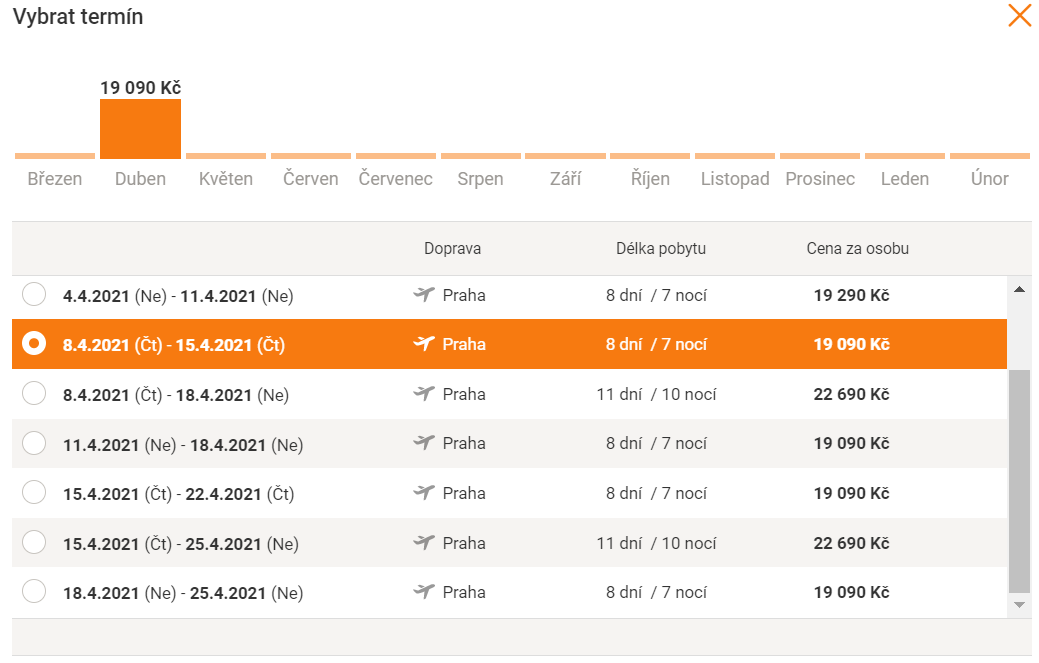The image size is (1039, 663).
Task: Click the 22 690 Kč price in 15.4.2021 - 25.4.2021 row
Action: pos(851,544)
